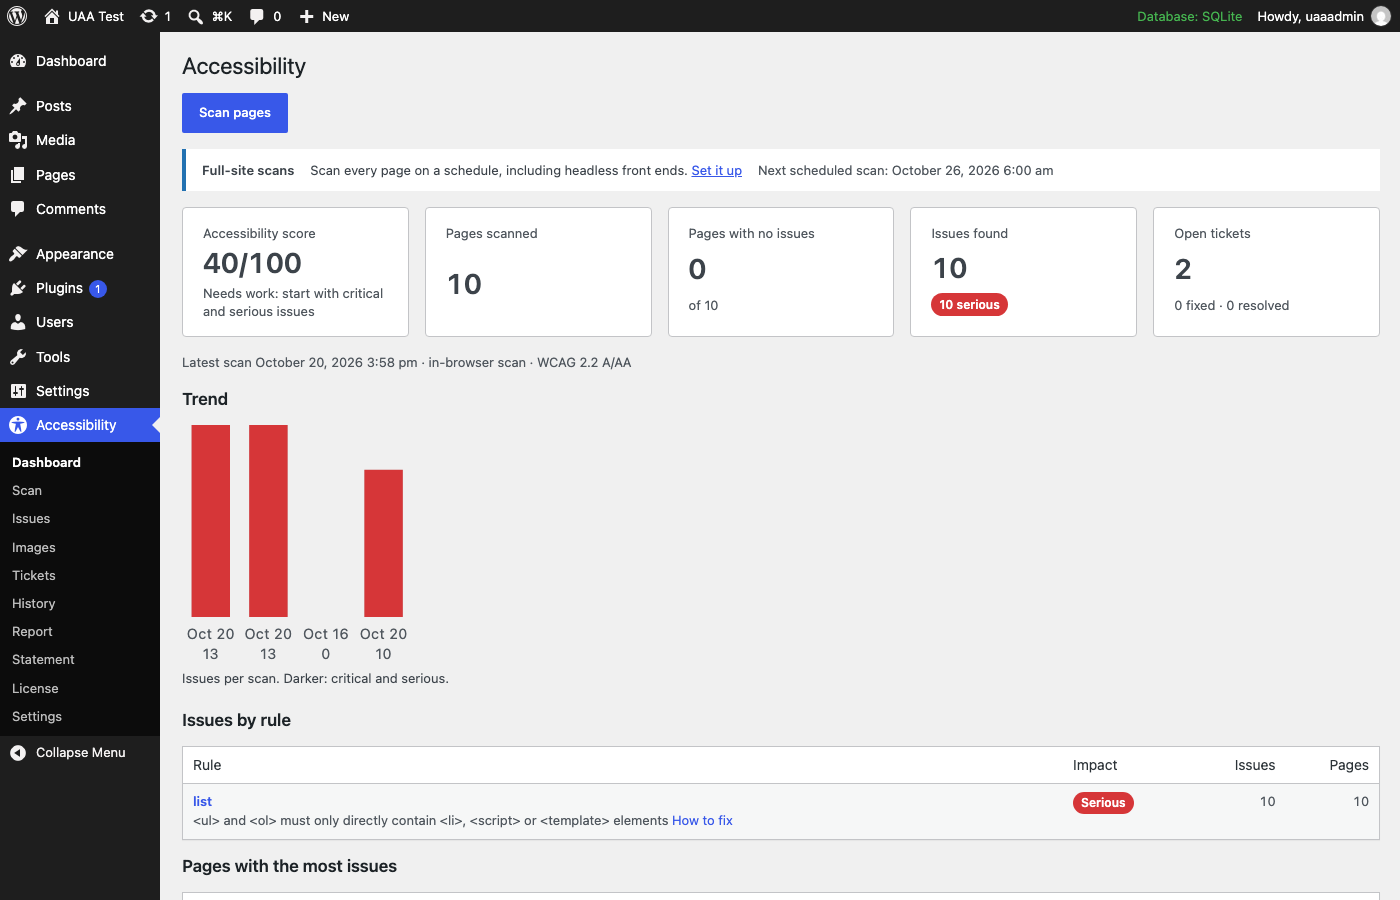Image resolution: width=1400 pixels, height=900 pixels.
Task: Open the How to fix link
Action: point(702,821)
